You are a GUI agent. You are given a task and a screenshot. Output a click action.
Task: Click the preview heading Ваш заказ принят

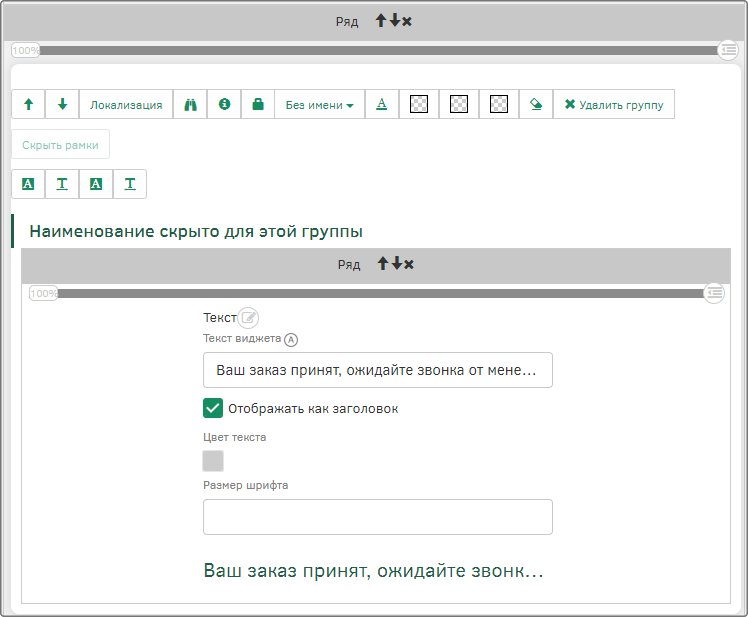(373, 571)
